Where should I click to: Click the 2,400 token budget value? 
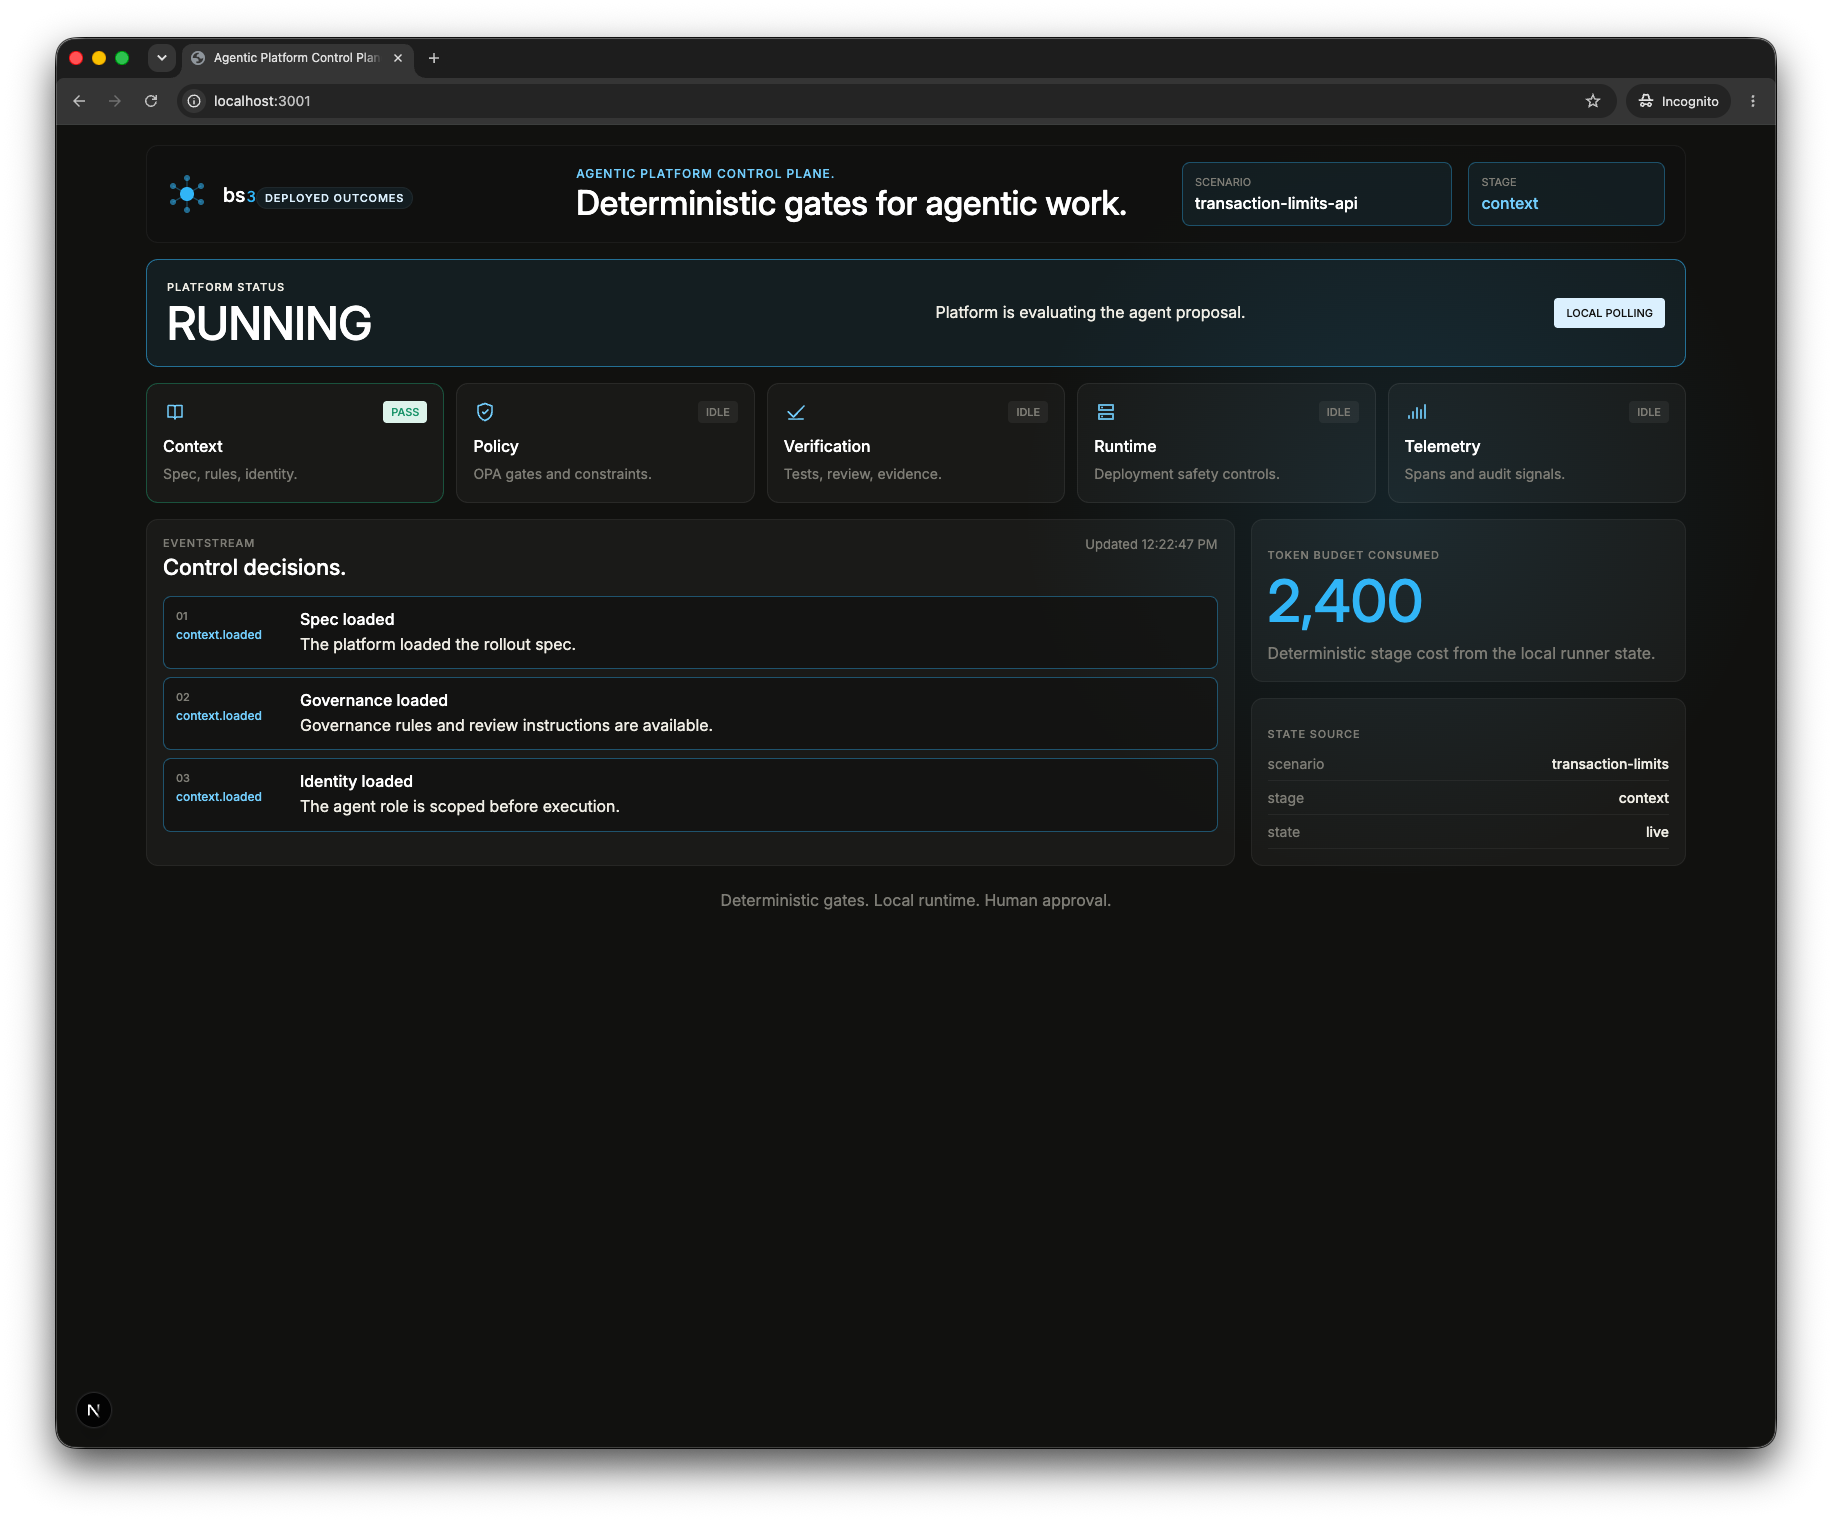pyautogui.click(x=1344, y=601)
